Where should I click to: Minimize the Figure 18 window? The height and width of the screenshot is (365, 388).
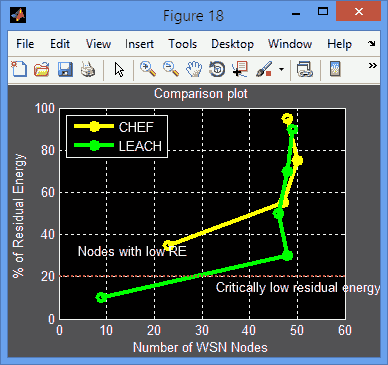pos(296,13)
